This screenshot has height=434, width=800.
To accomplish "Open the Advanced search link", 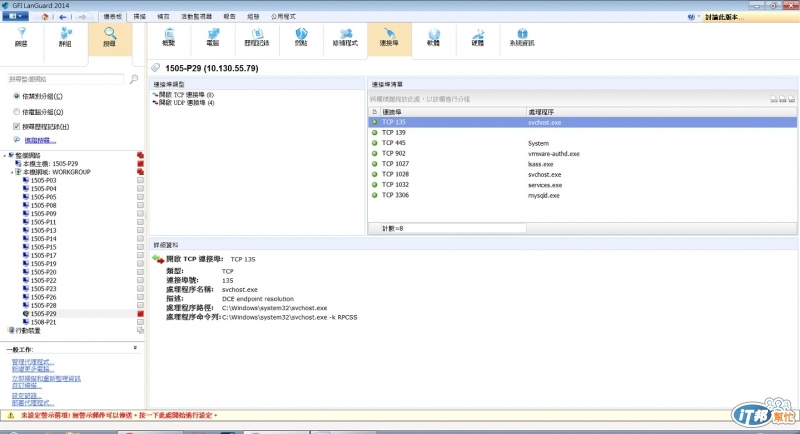I will click(x=40, y=140).
